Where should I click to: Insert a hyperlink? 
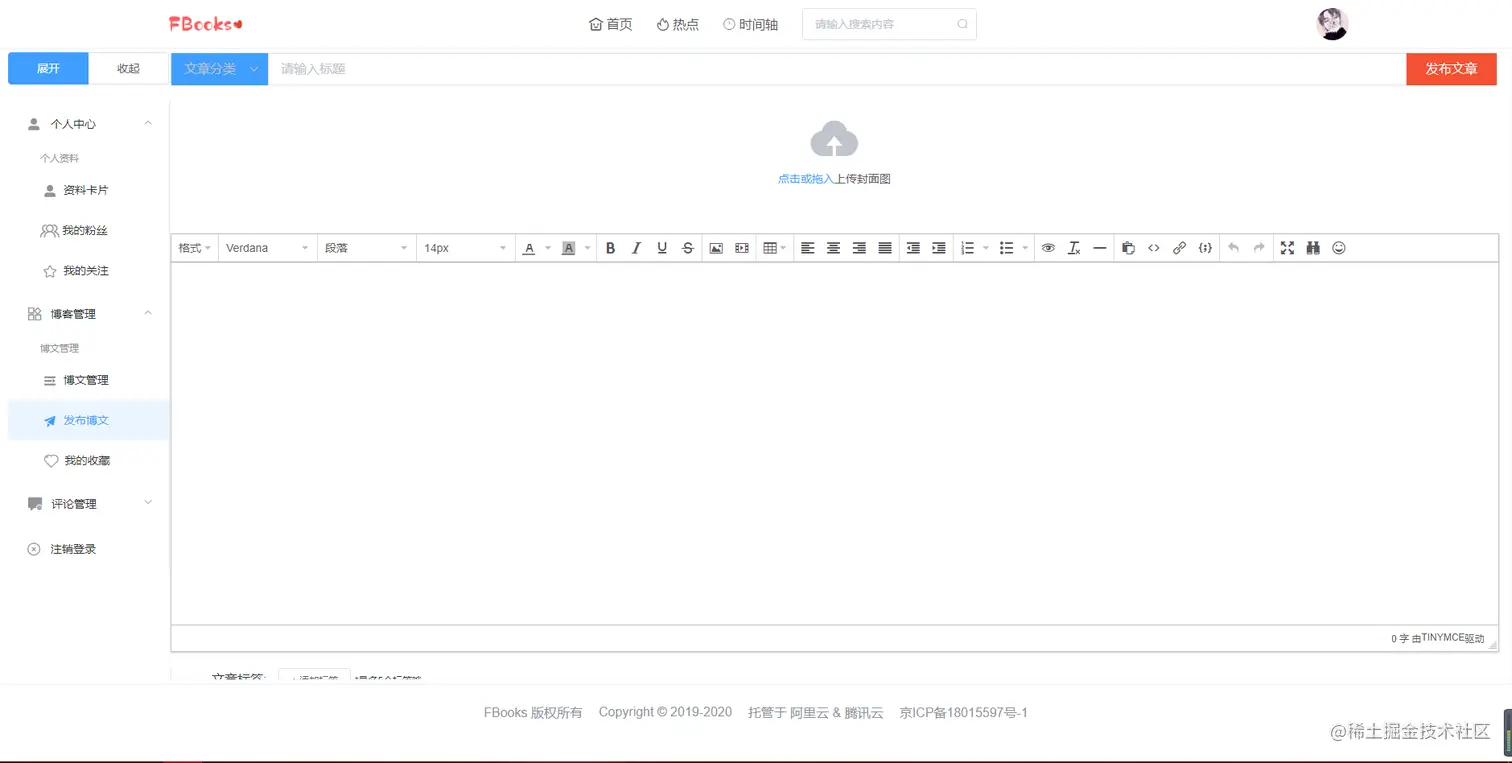pos(1180,248)
